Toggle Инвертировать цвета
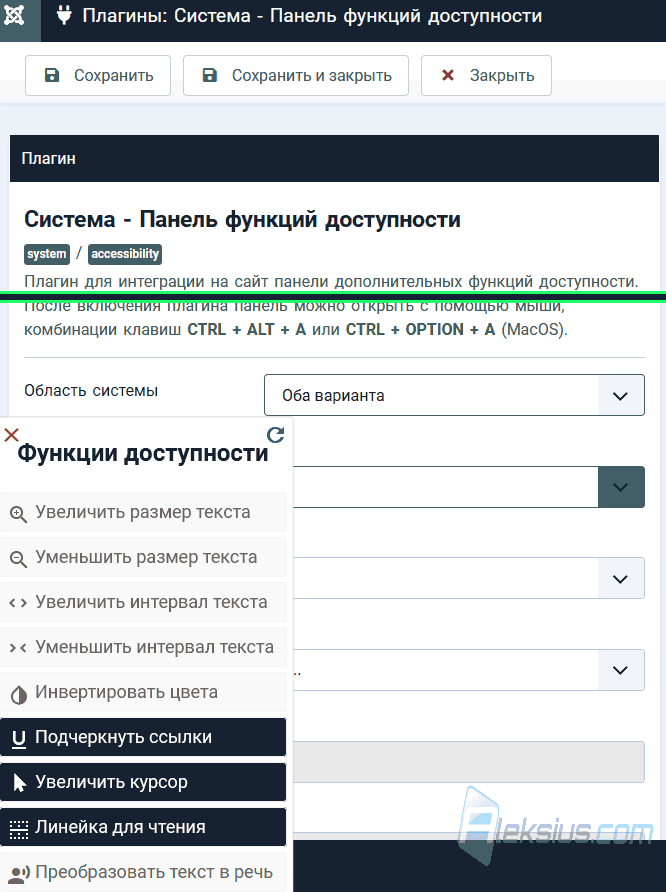Viewport: 666px width, 892px height. point(143,692)
